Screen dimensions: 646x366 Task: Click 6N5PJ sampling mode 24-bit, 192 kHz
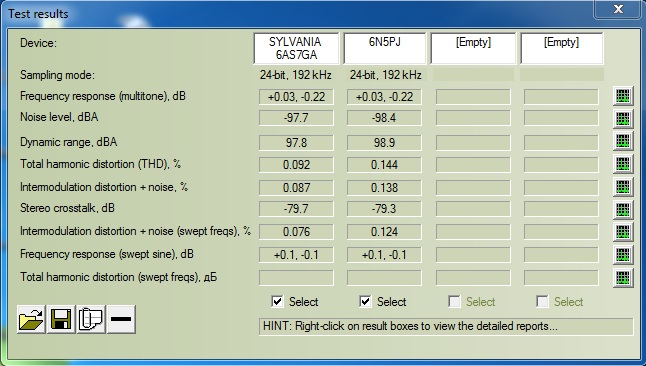point(386,75)
